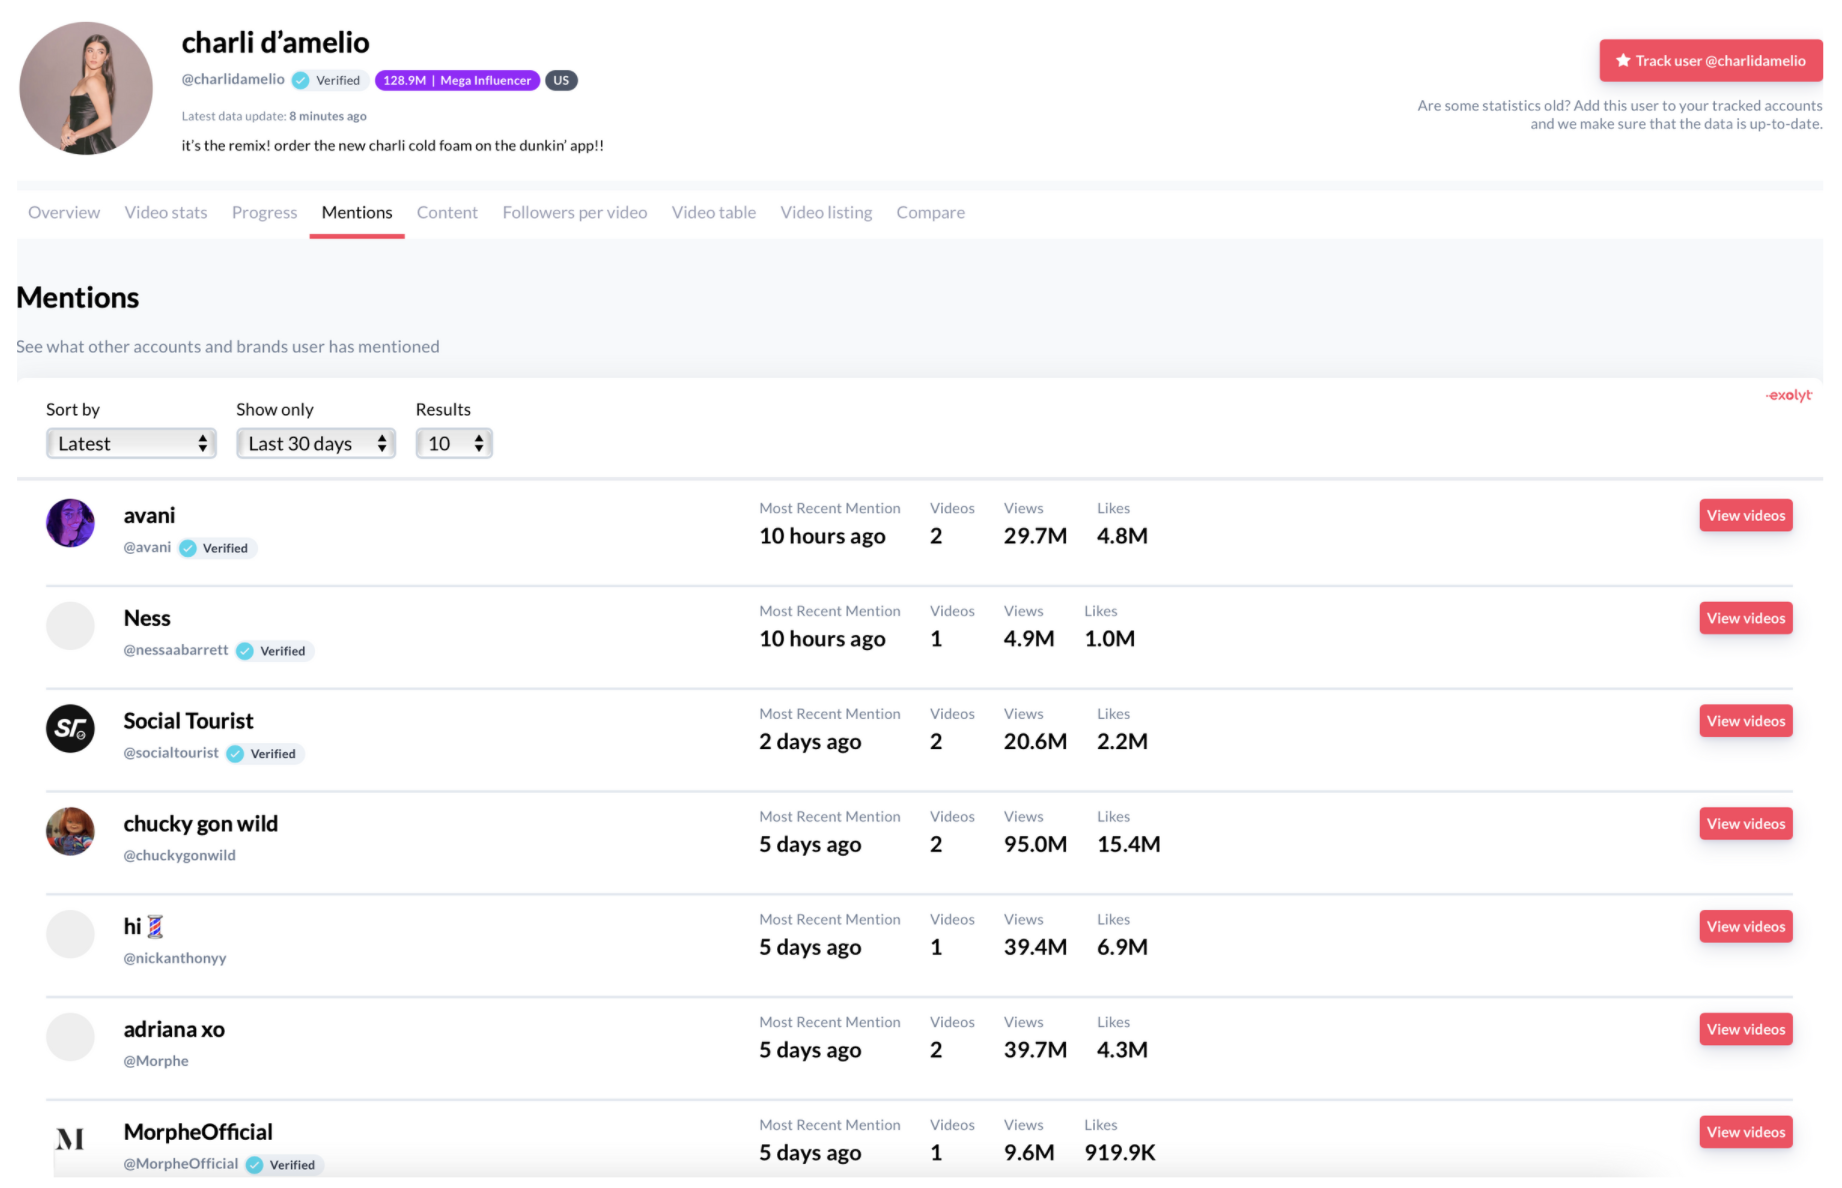Click charli d'amelio's profile picture
Screen dimensions: 1842x1188
click(x=86, y=88)
